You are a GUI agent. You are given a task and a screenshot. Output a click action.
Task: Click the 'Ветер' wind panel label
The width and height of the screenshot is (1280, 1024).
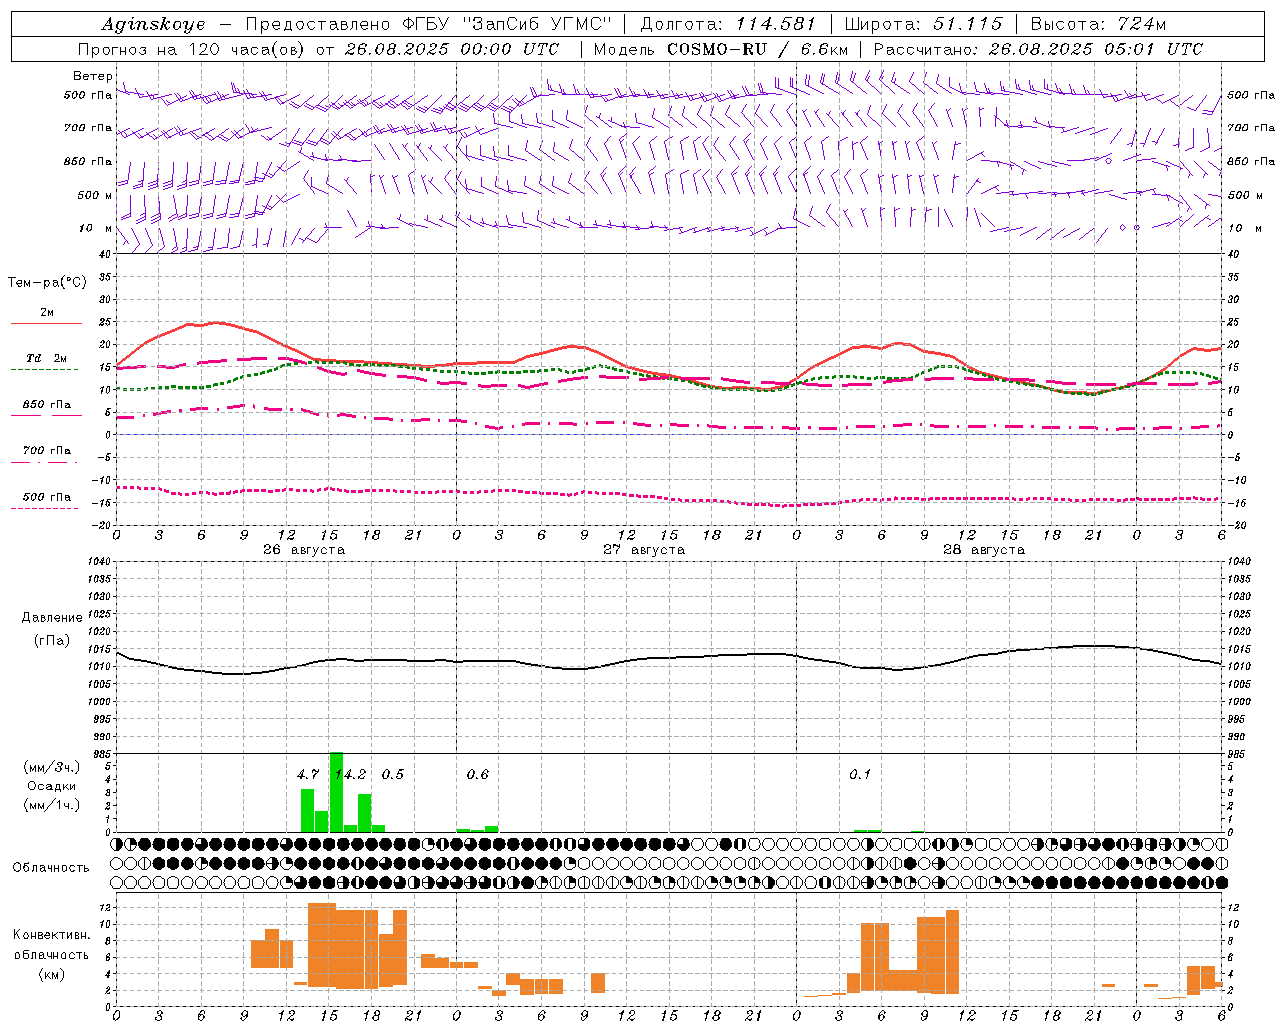point(92,76)
